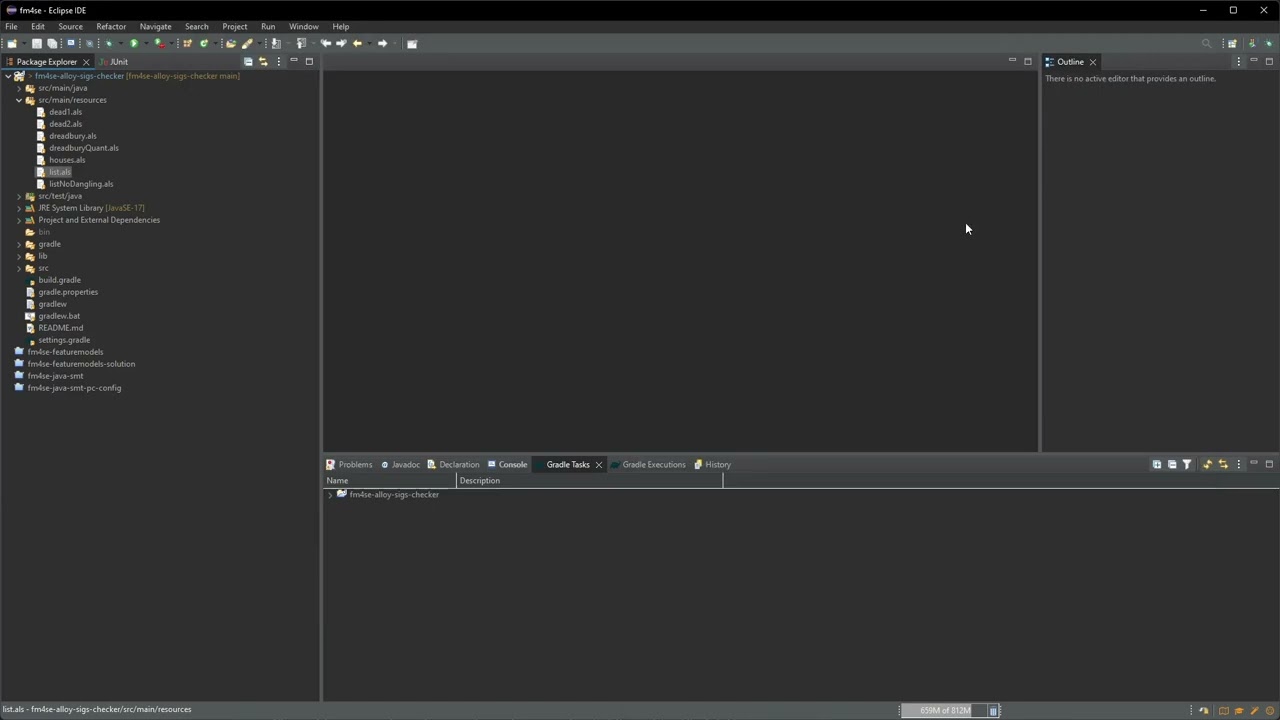Viewport: 1280px width, 720px height.
Task: Select houses.als file
Action: (67, 160)
